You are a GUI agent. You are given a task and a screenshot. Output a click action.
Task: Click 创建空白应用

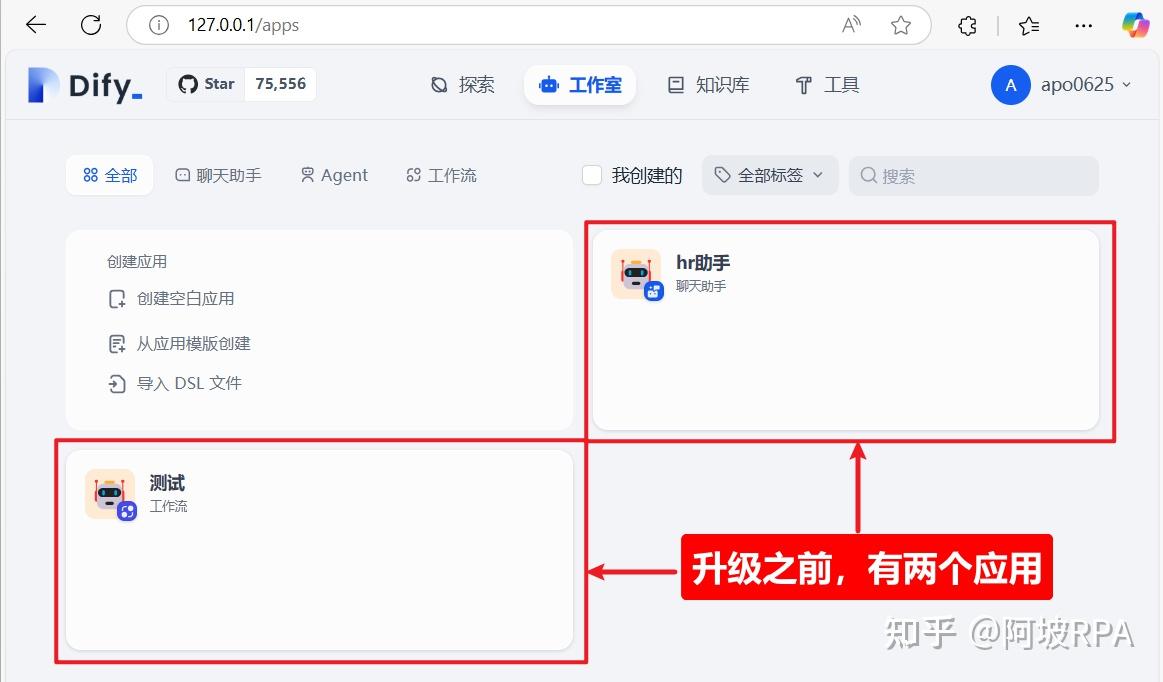(x=171, y=298)
